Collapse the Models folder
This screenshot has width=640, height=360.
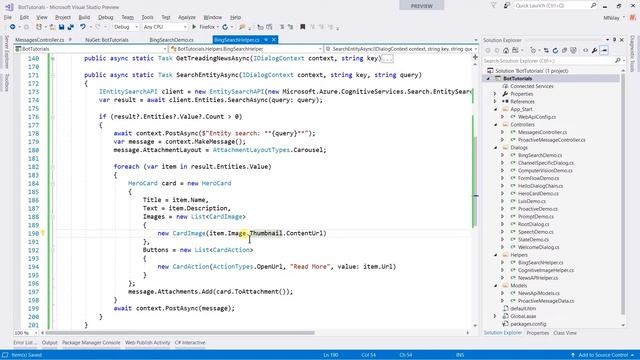click(495, 286)
